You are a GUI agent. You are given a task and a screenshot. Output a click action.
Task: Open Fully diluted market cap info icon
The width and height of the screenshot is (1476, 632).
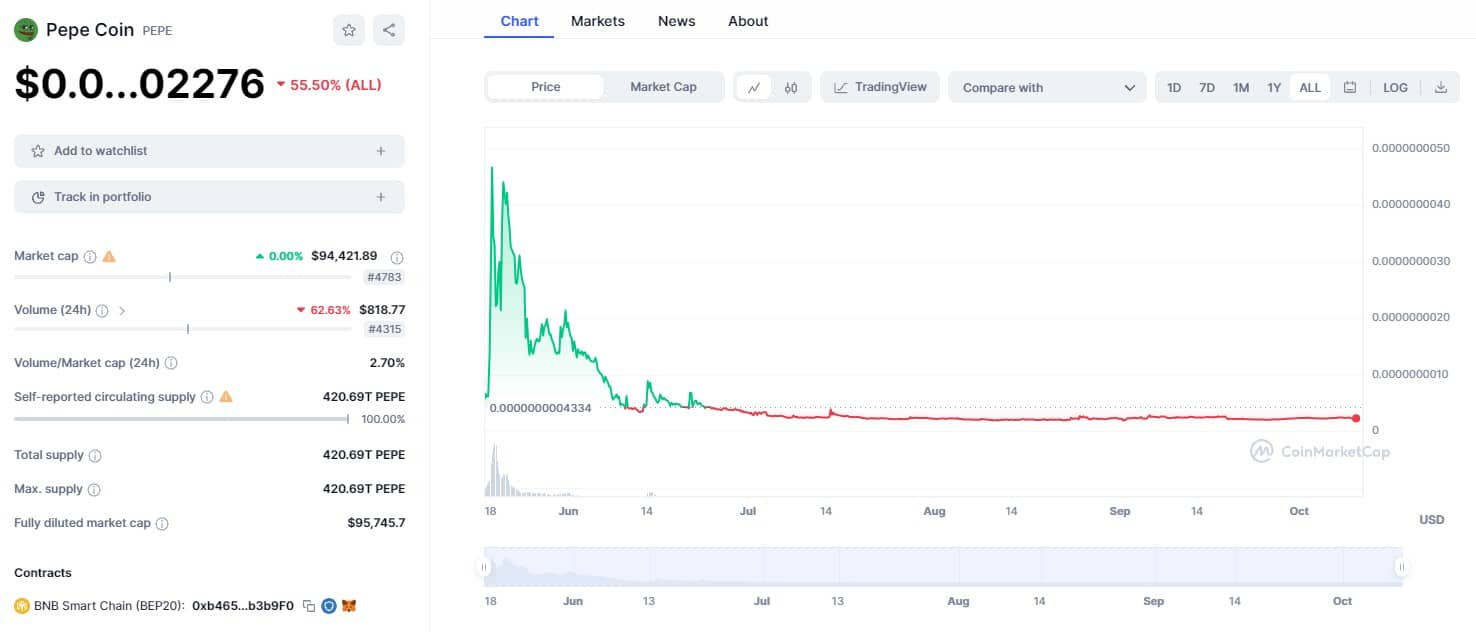pos(162,524)
